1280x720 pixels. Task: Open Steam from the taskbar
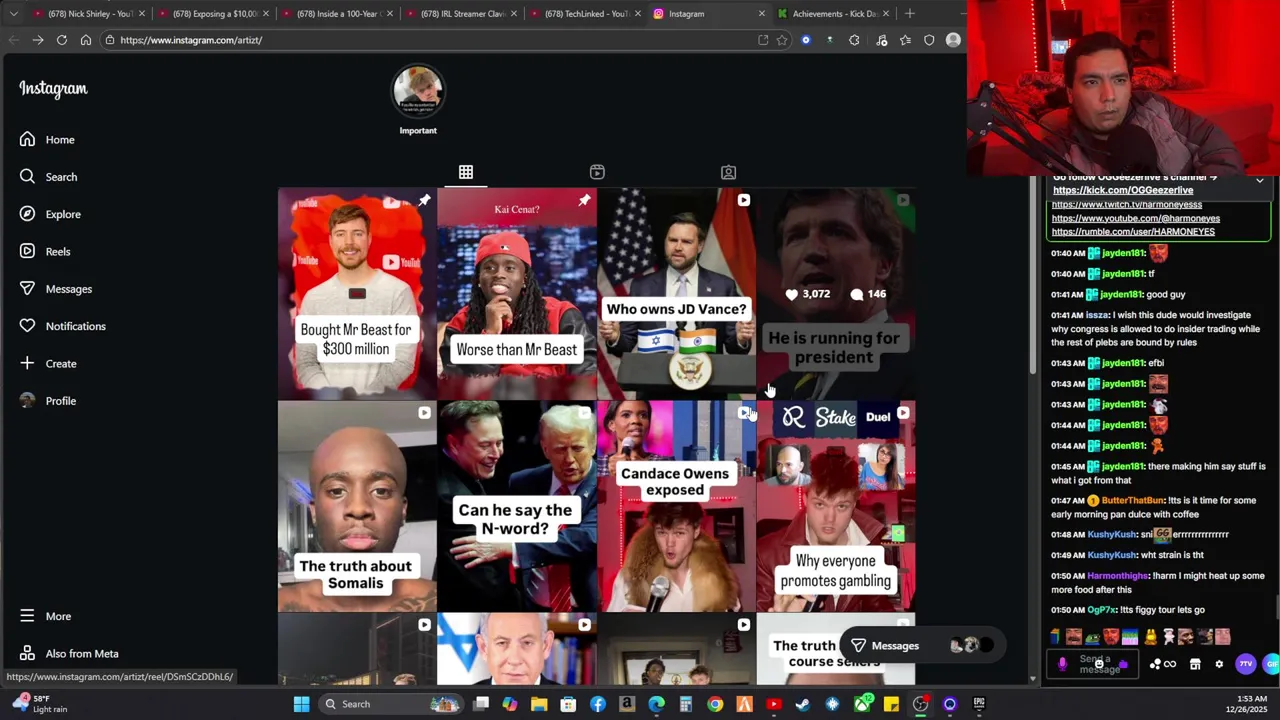coord(803,704)
